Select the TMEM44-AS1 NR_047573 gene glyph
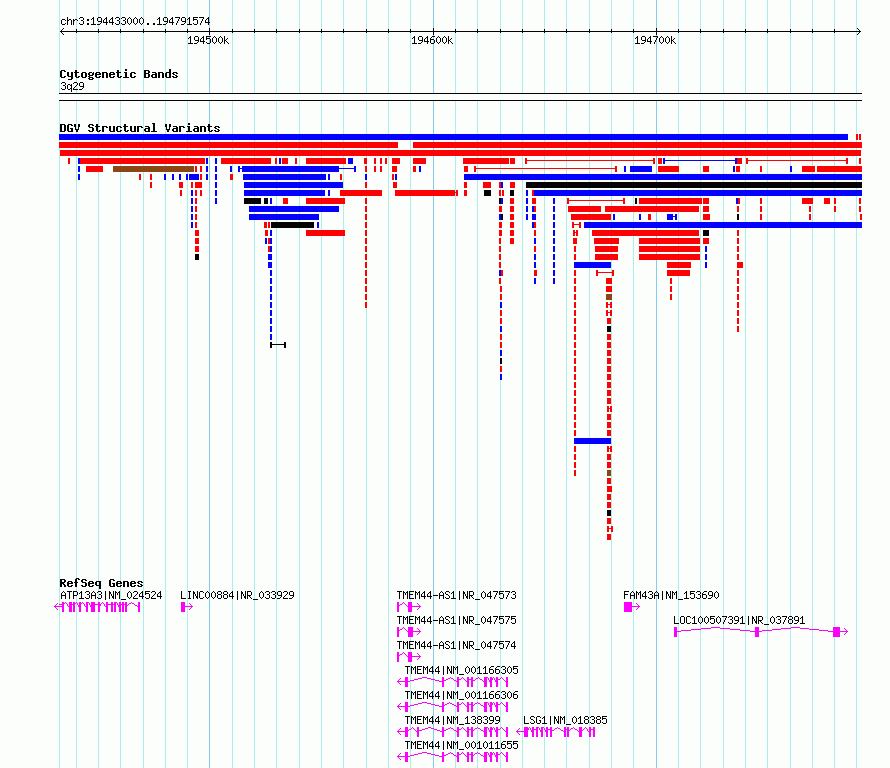Viewport: 890px width, 768px height. 409,607
